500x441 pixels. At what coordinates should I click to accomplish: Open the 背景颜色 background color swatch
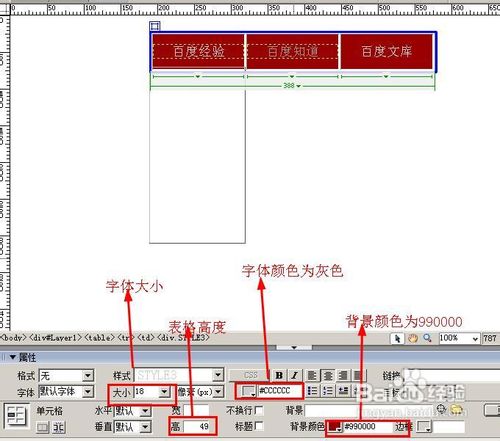pyautogui.click(x=335, y=426)
